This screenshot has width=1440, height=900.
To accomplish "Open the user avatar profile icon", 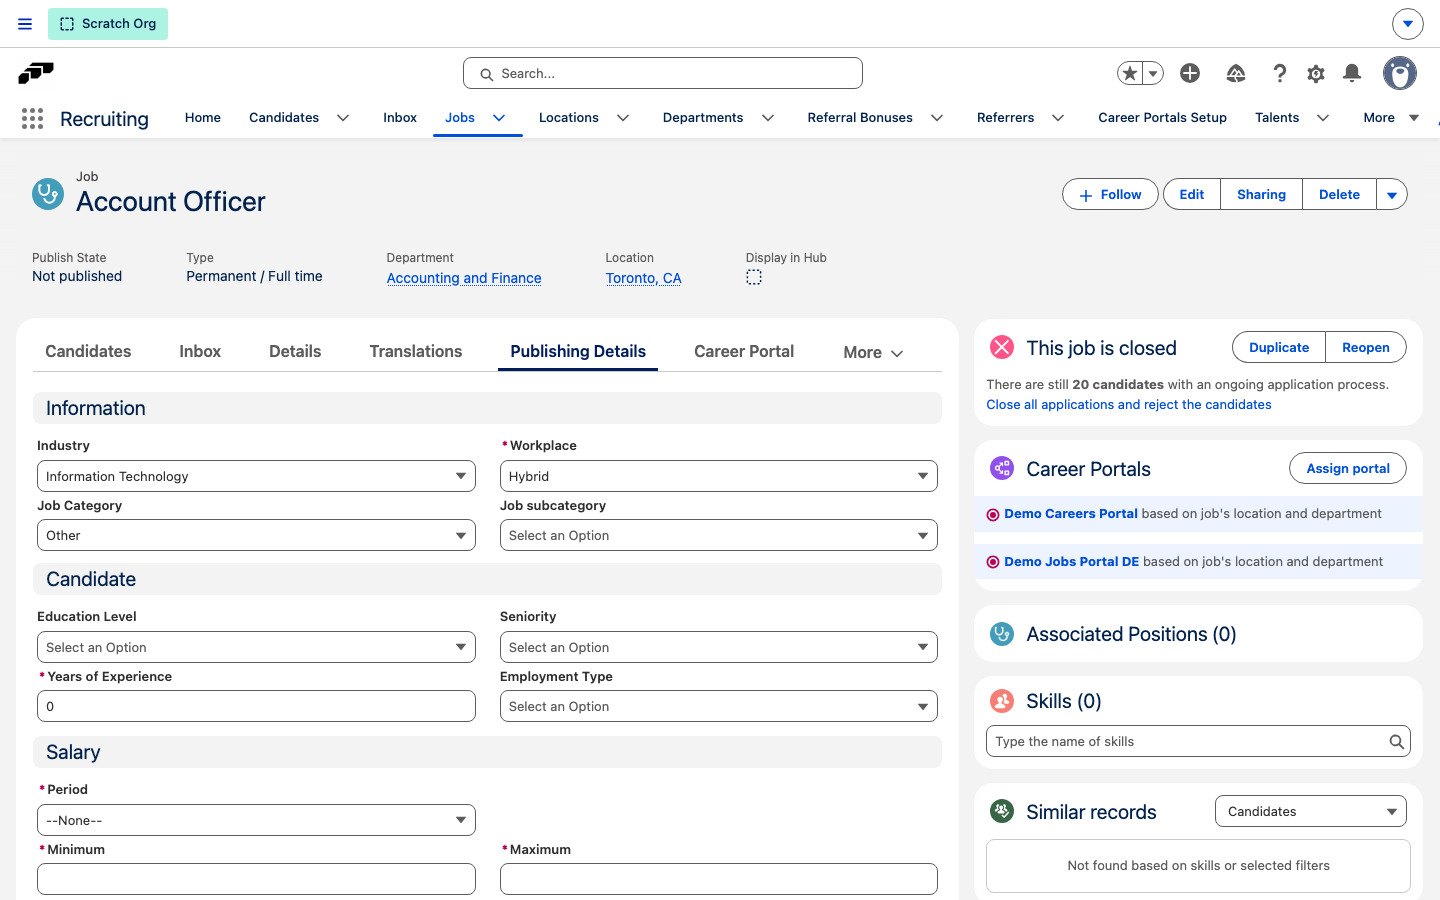I will [1400, 73].
